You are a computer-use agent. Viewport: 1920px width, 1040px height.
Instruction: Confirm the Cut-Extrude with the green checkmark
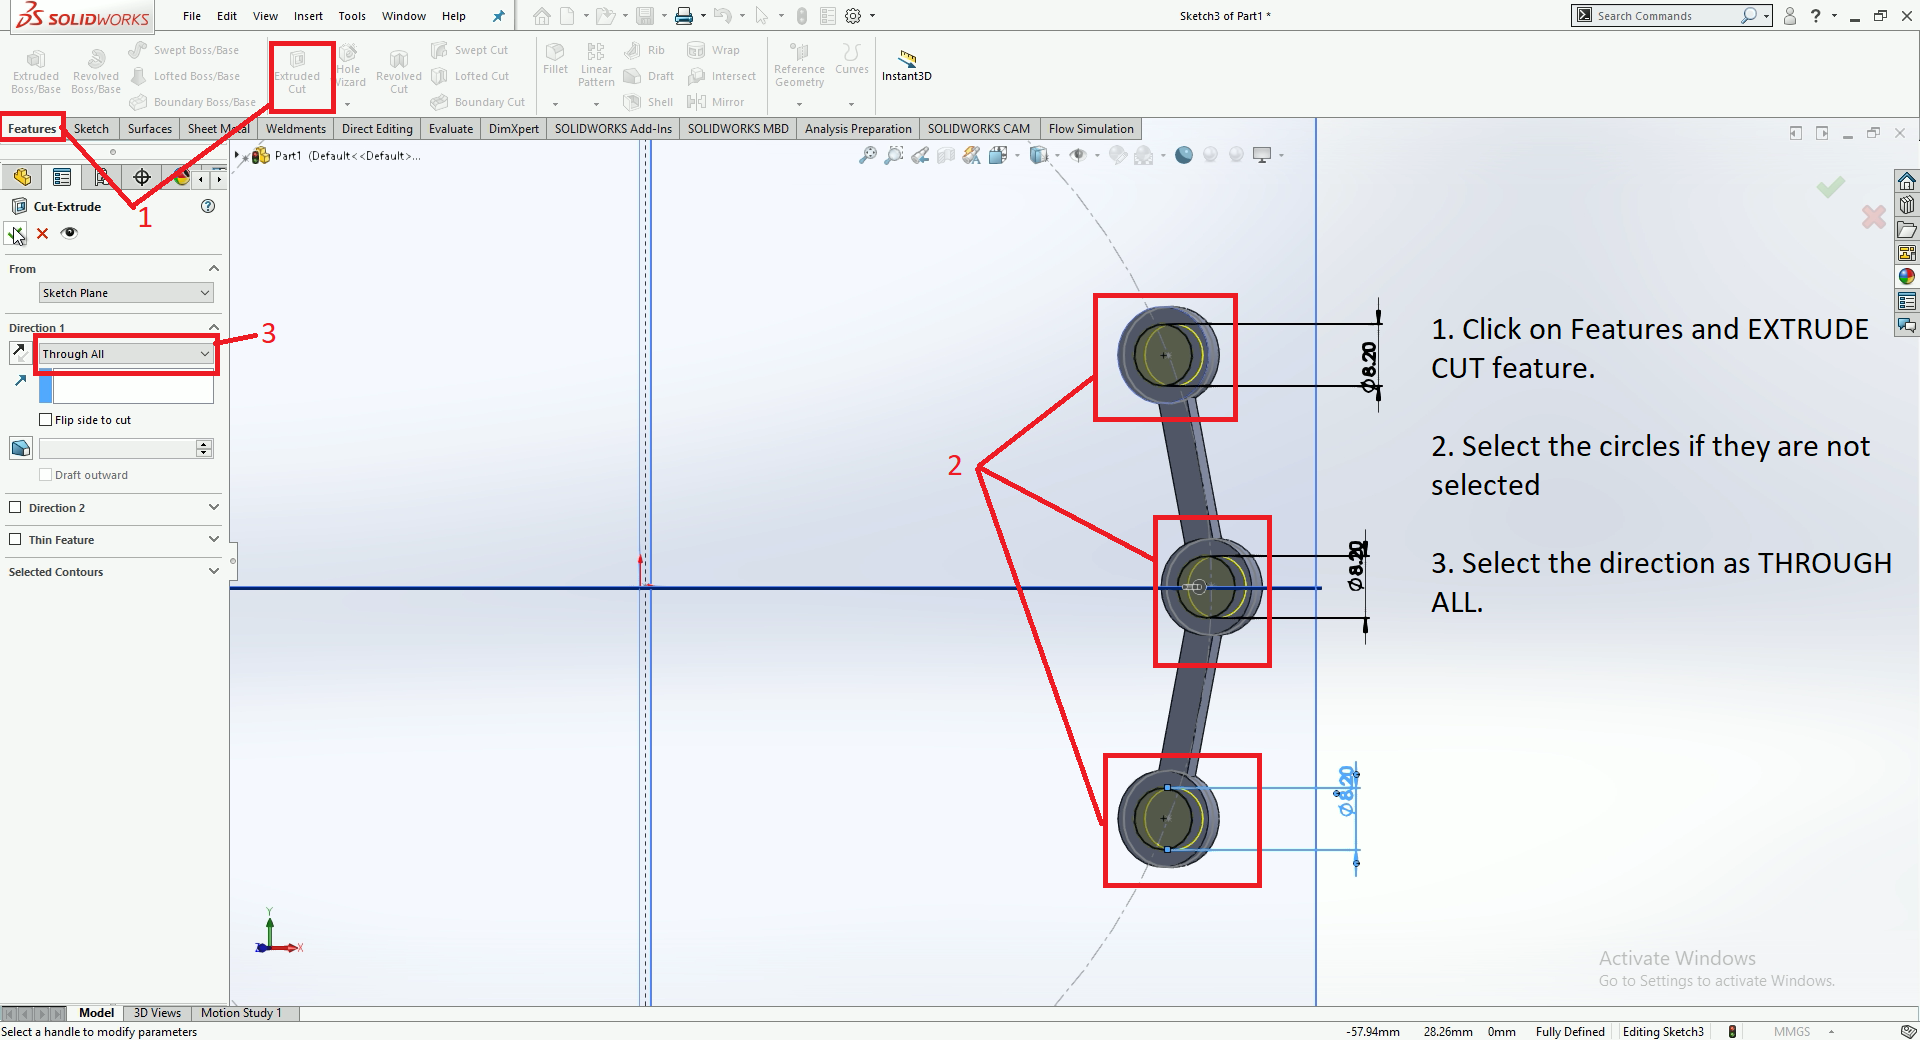tap(15, 233)
